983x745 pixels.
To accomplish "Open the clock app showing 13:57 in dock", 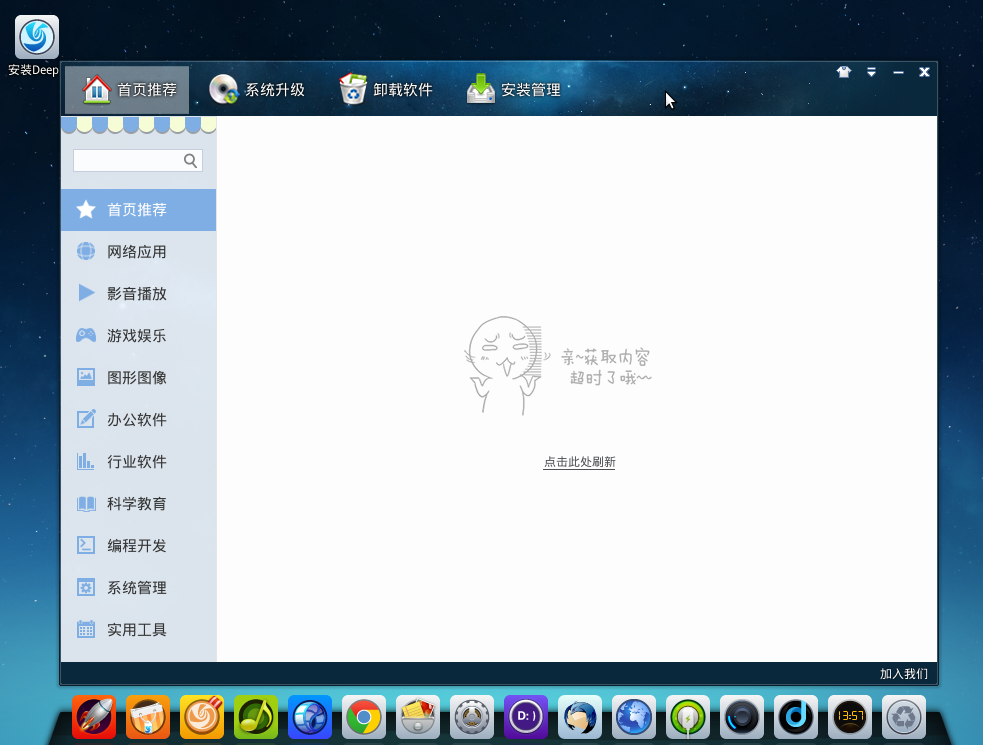I will [x=849, y=717].
